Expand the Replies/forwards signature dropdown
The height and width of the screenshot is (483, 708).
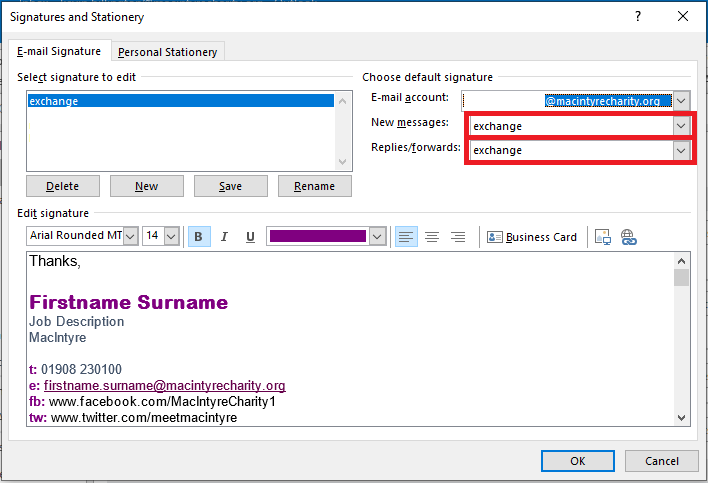(681, 150)
